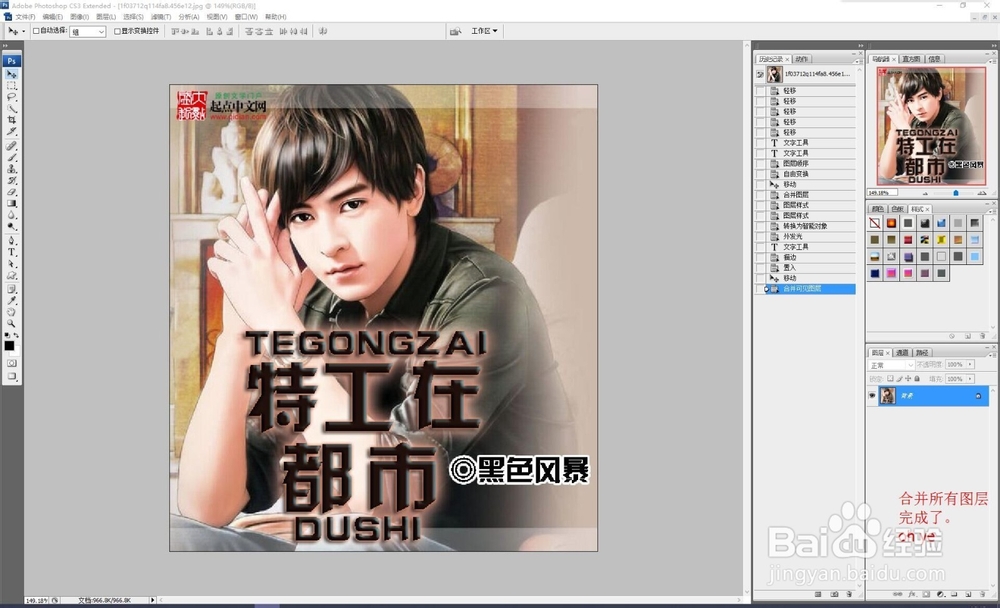Toggle Quick Mask mode icon

[11, 363]
